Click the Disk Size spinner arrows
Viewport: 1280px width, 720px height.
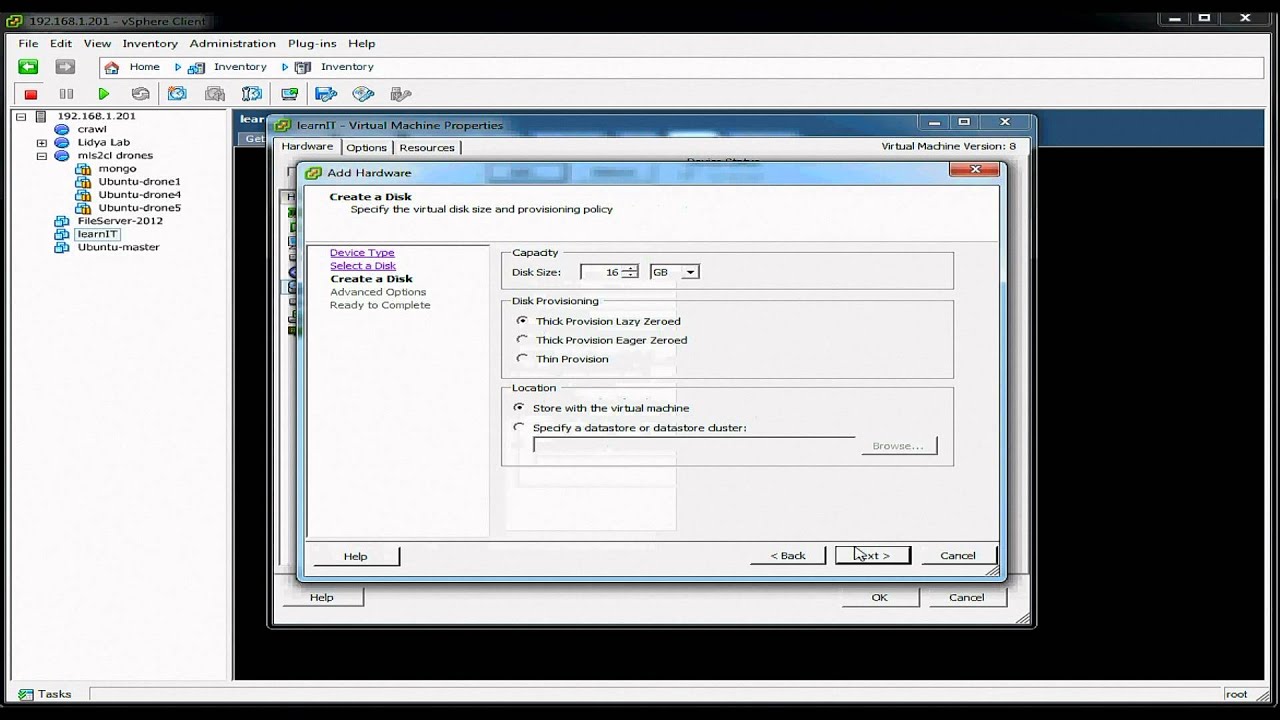[x=630, y=272]
